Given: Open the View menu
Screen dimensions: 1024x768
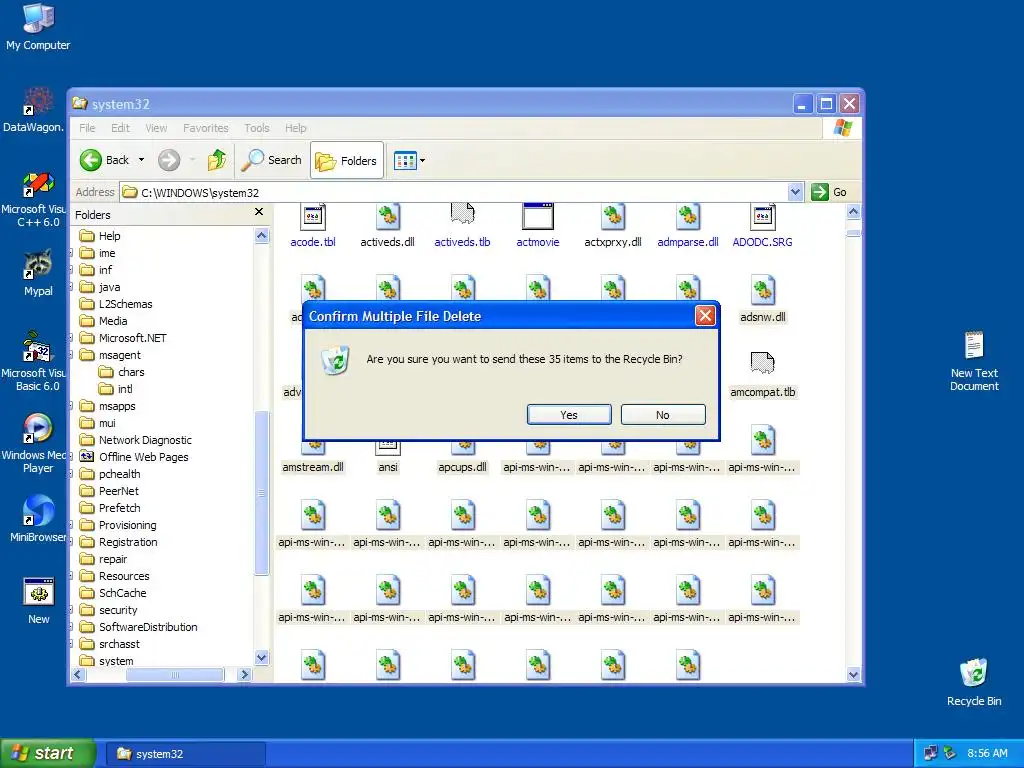Looking at the screenshot, I should click(156, 128).
